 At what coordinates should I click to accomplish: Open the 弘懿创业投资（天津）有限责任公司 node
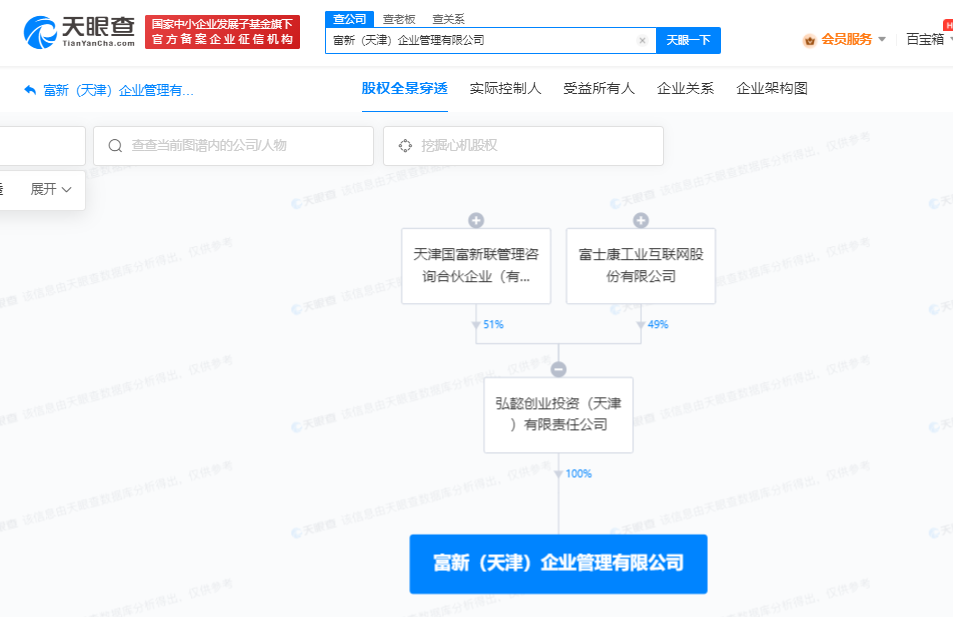point(559,415)
